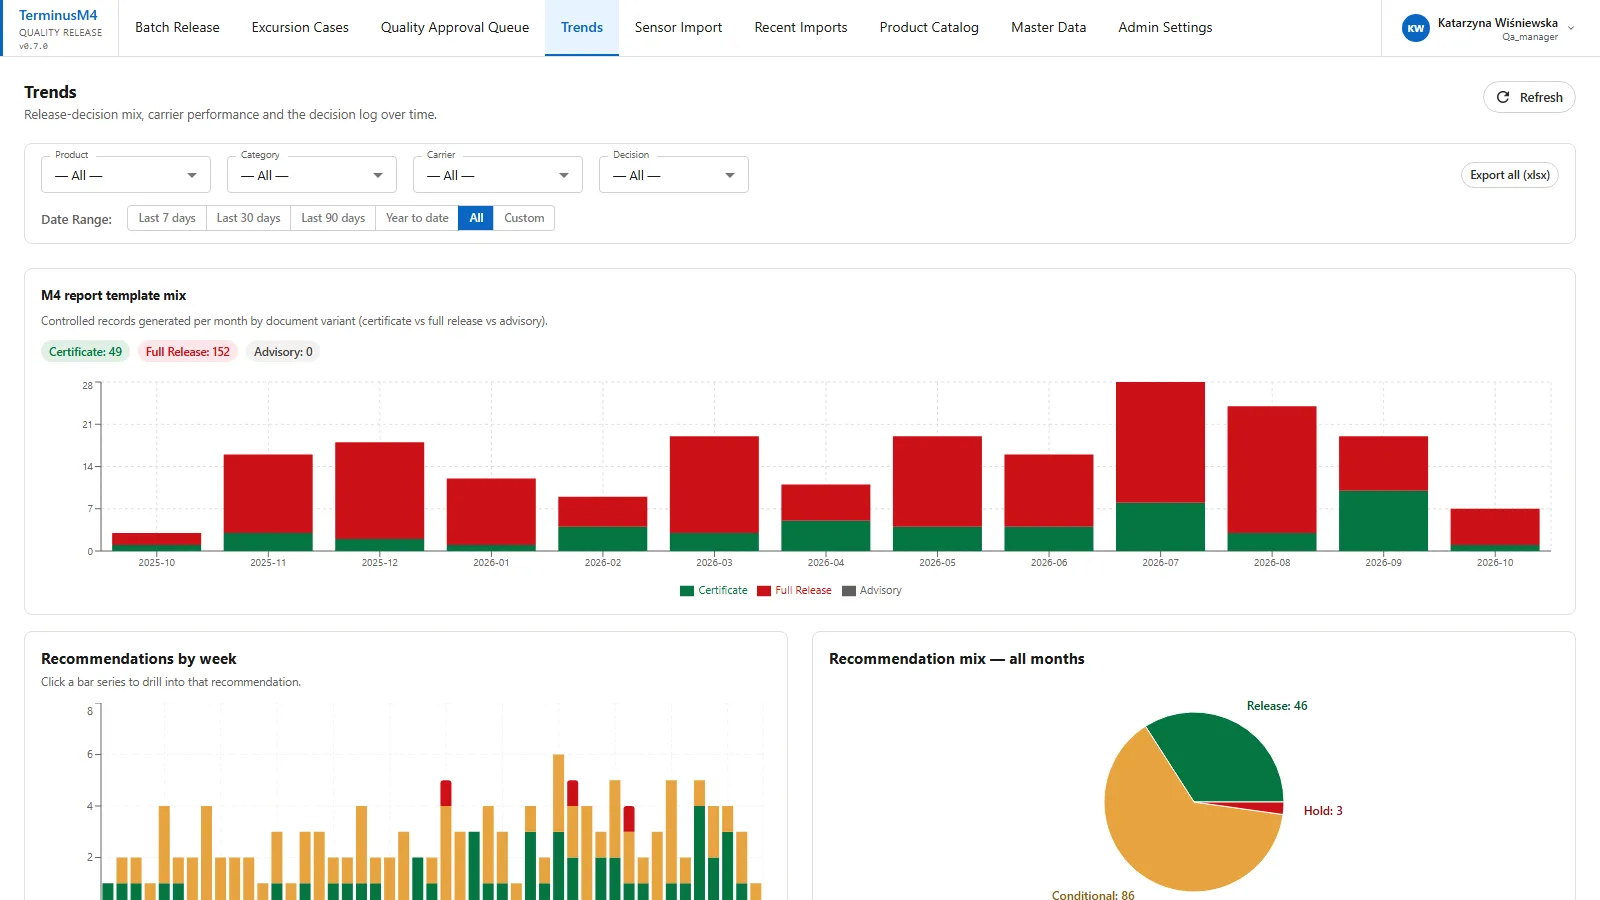
Task: Expand the user account menu chevron
Action: [1571, 28]
